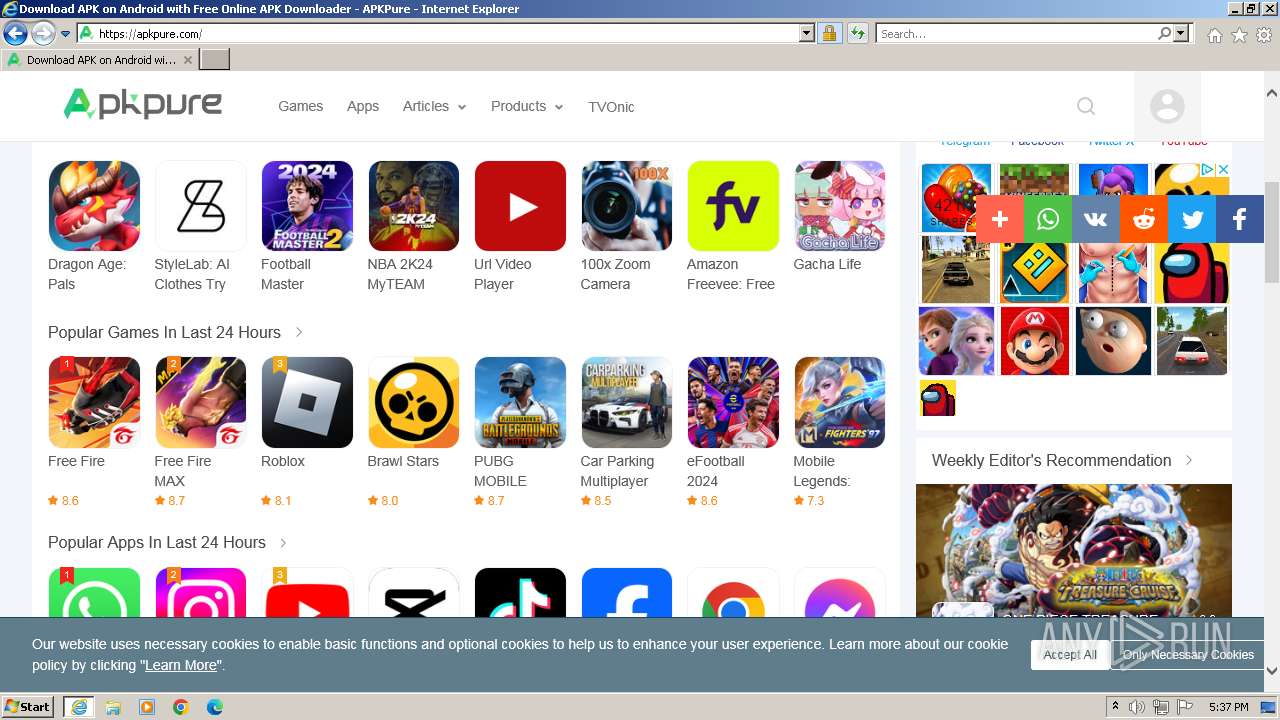Open the Car Parking Multiplayer icon

click(x=626, y=402)
